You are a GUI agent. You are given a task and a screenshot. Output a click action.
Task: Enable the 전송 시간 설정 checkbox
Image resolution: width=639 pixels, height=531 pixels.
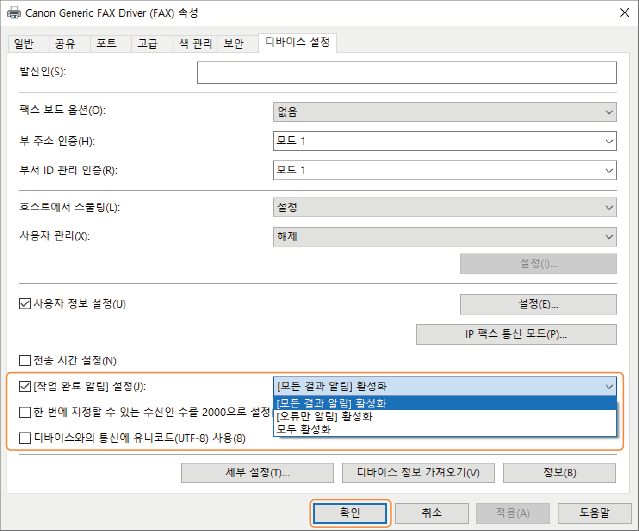pos(25,360)
